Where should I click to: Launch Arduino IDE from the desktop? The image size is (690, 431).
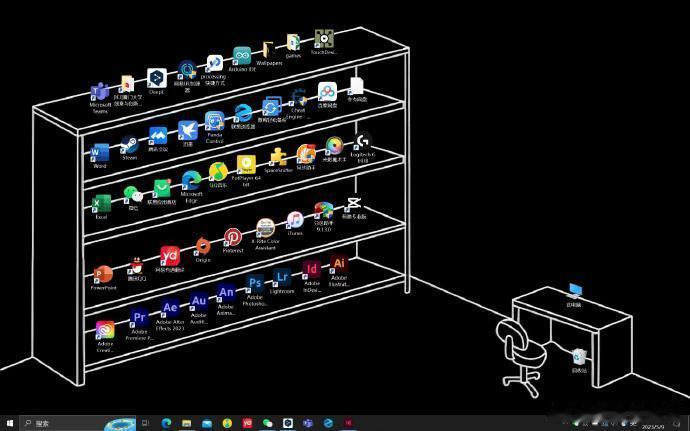[x=242, y=55]
